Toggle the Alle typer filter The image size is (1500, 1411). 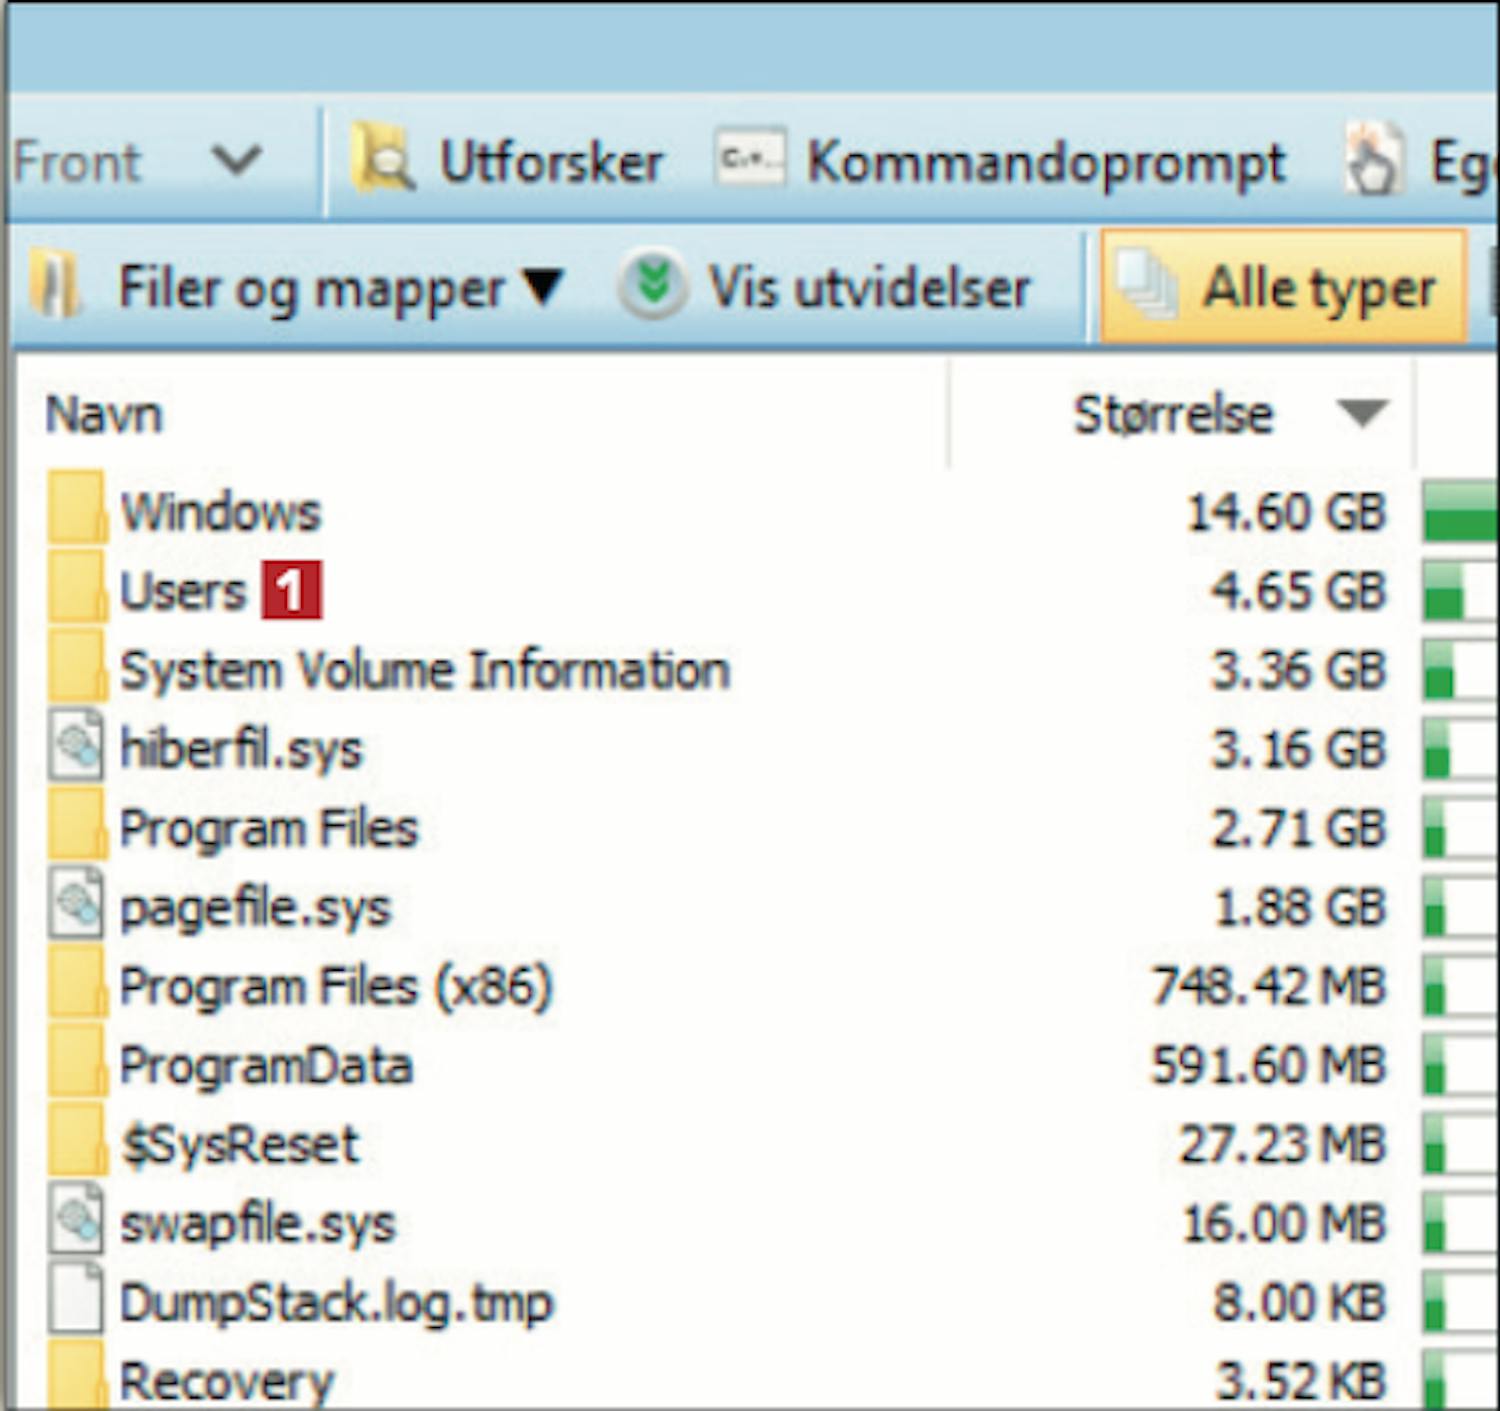click(x=1284, y=288)
